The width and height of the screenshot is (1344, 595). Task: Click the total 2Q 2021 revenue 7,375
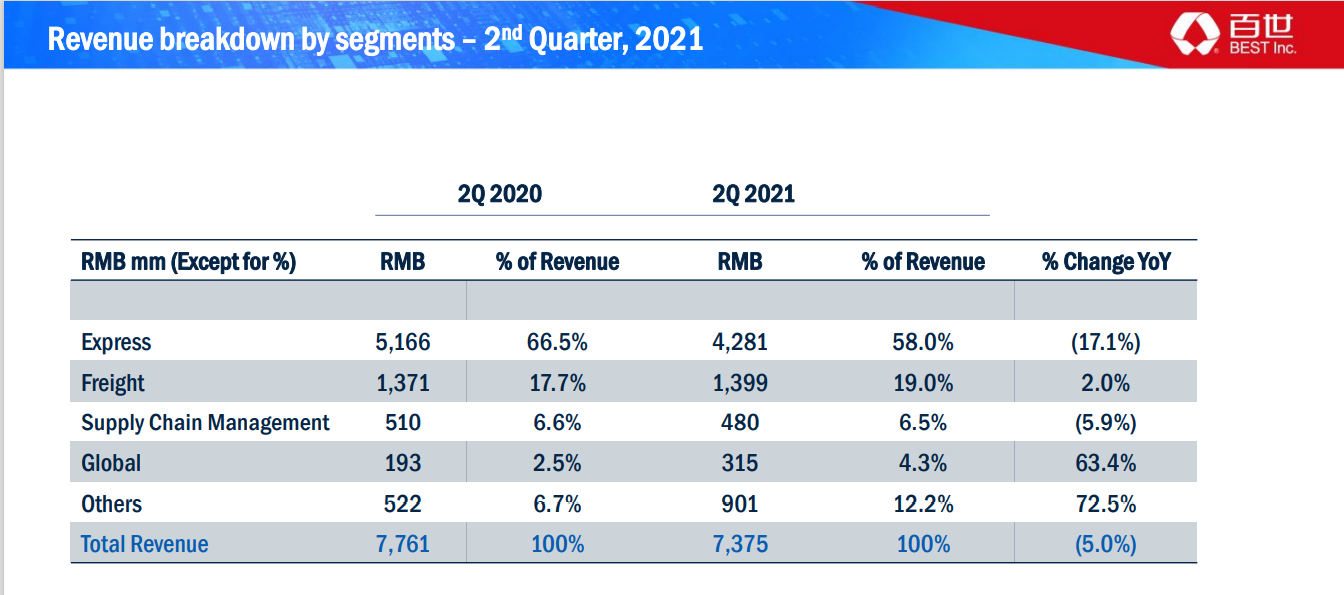739,544
